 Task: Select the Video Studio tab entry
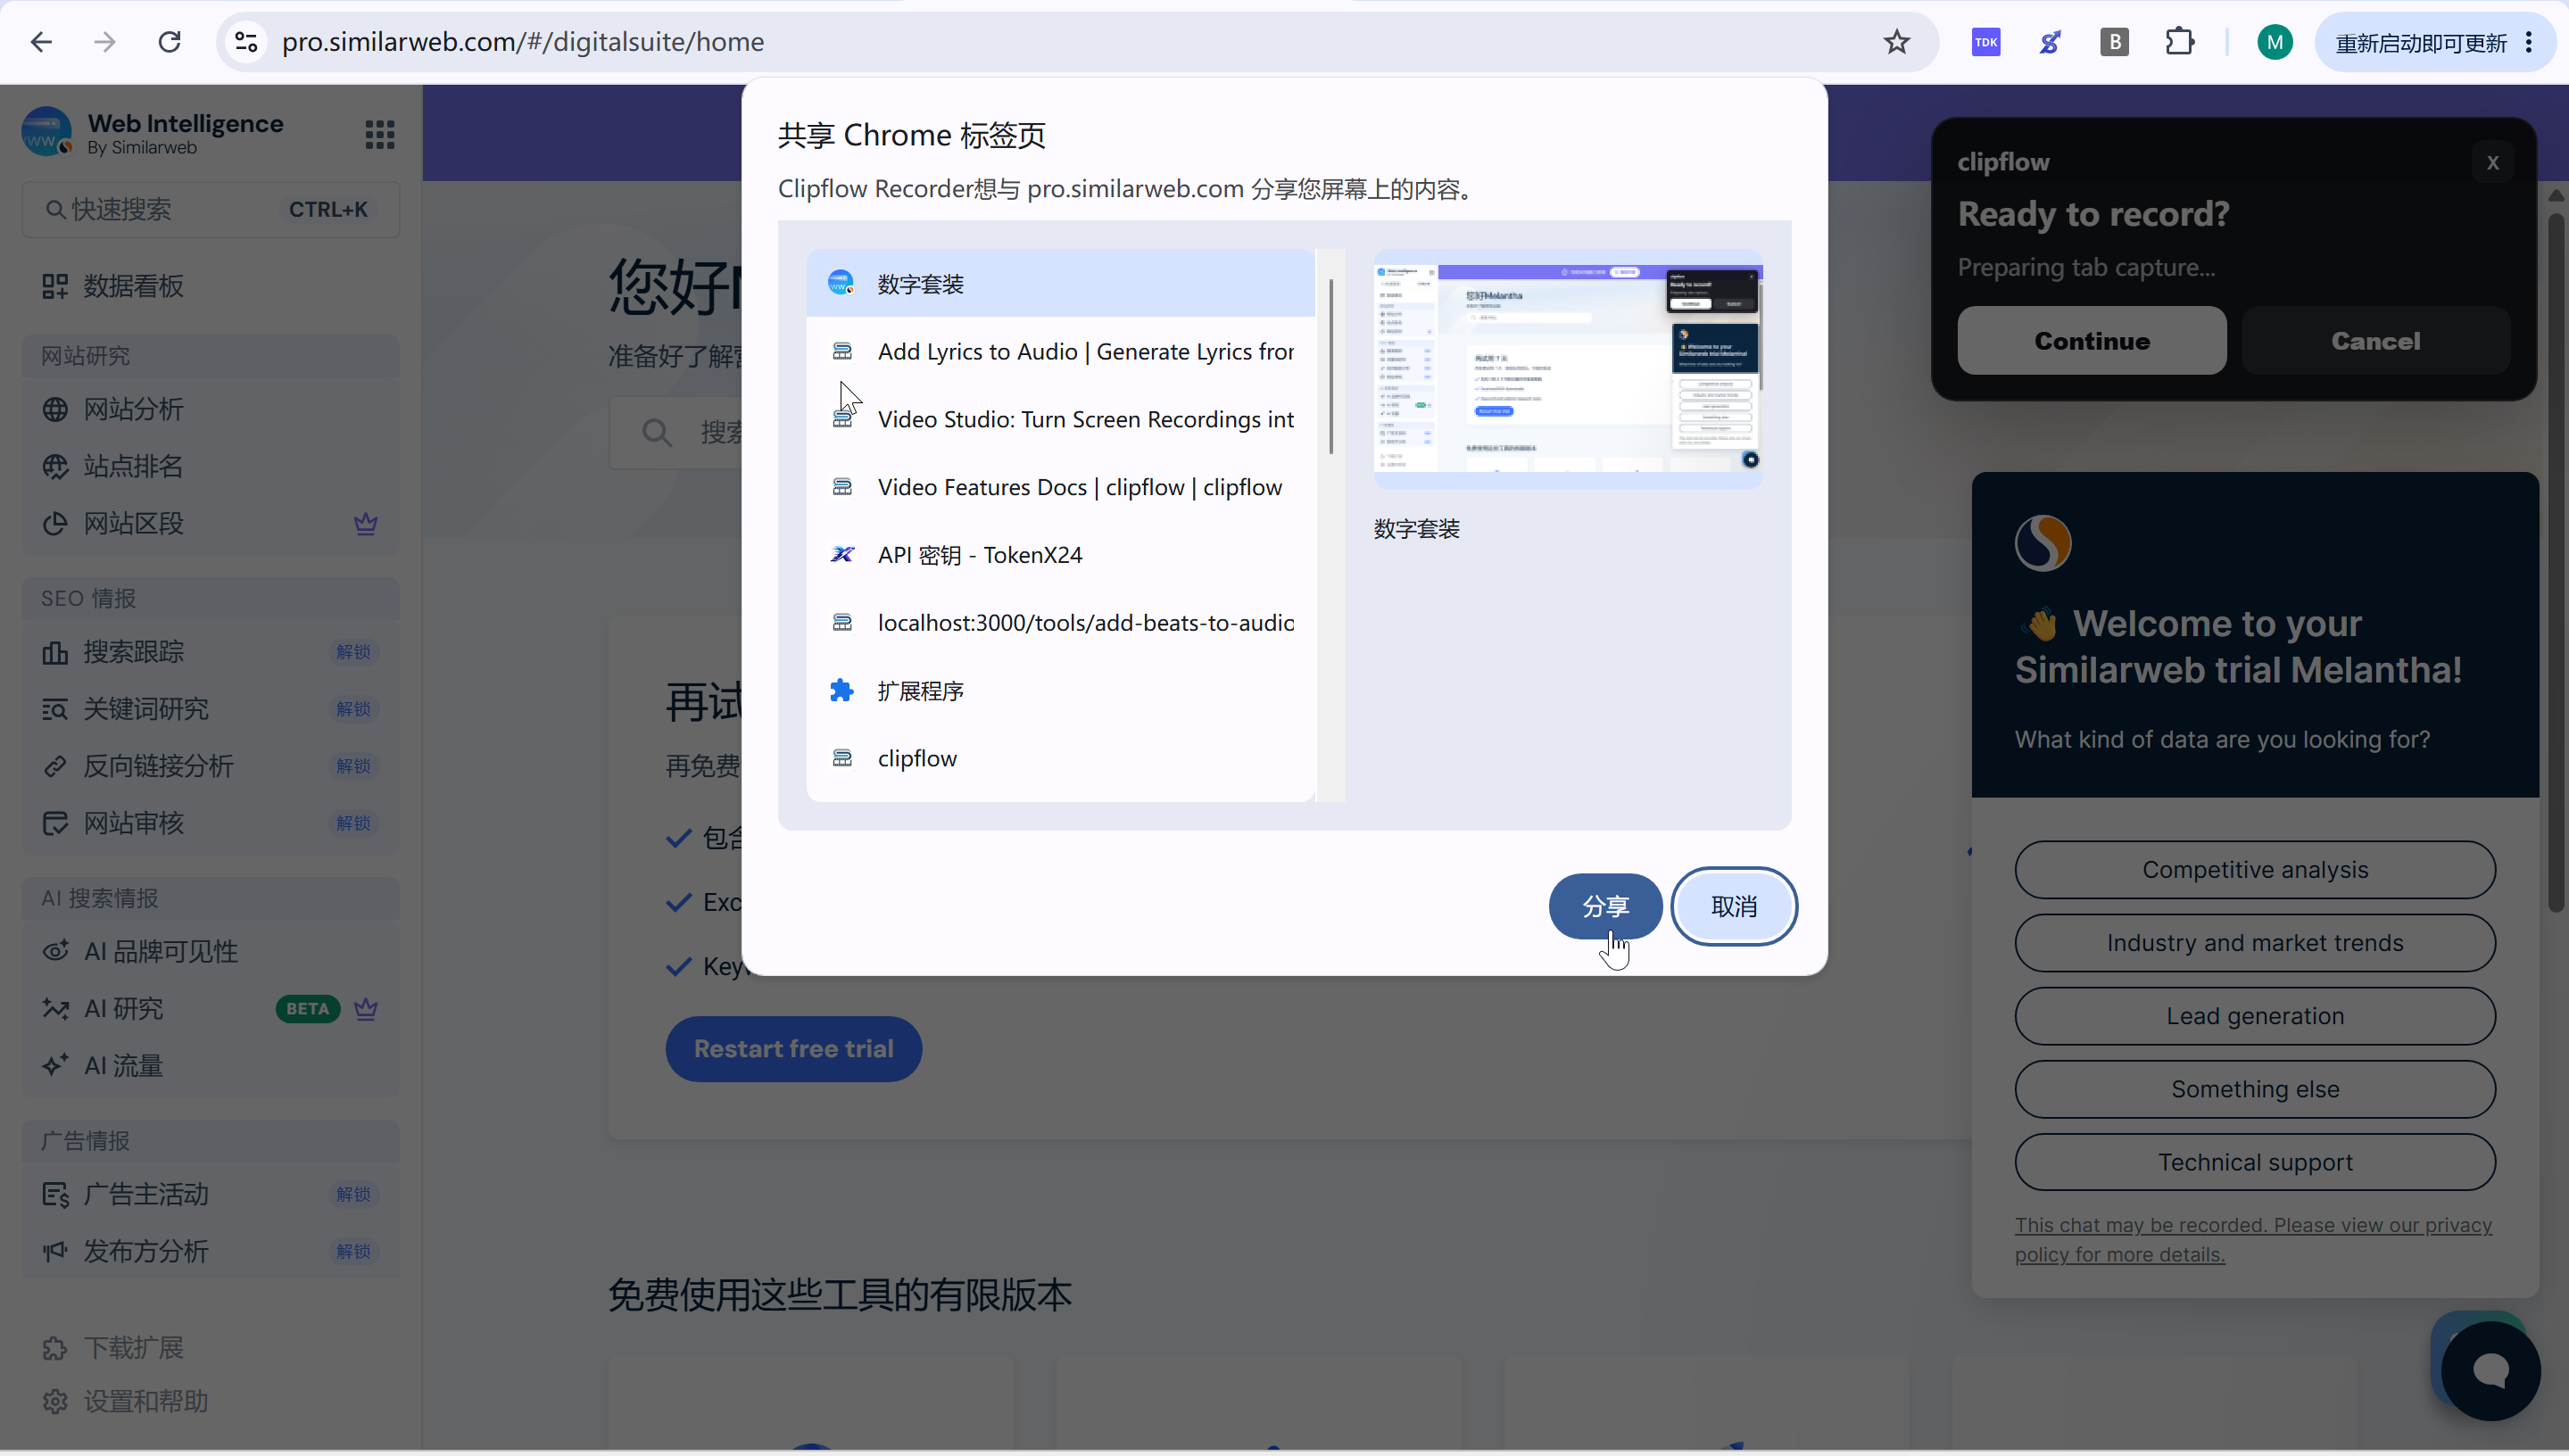pos(1060,420)
